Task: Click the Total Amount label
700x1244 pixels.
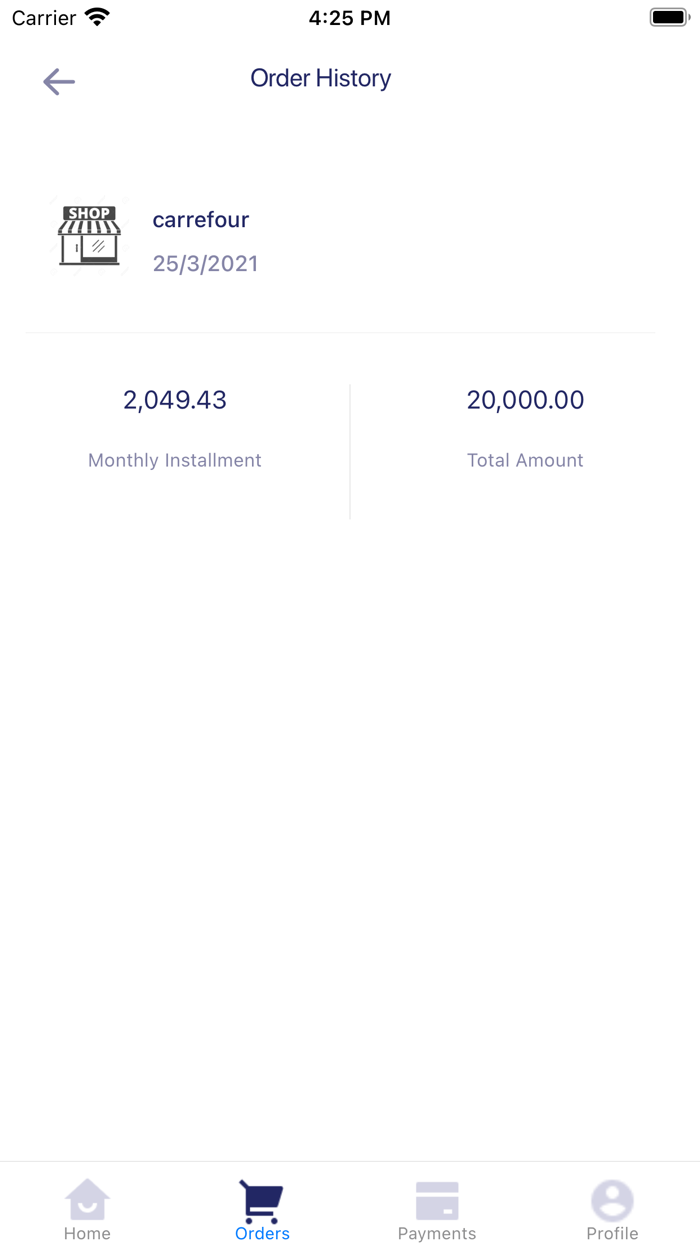Action: click(x=525, y=460)
